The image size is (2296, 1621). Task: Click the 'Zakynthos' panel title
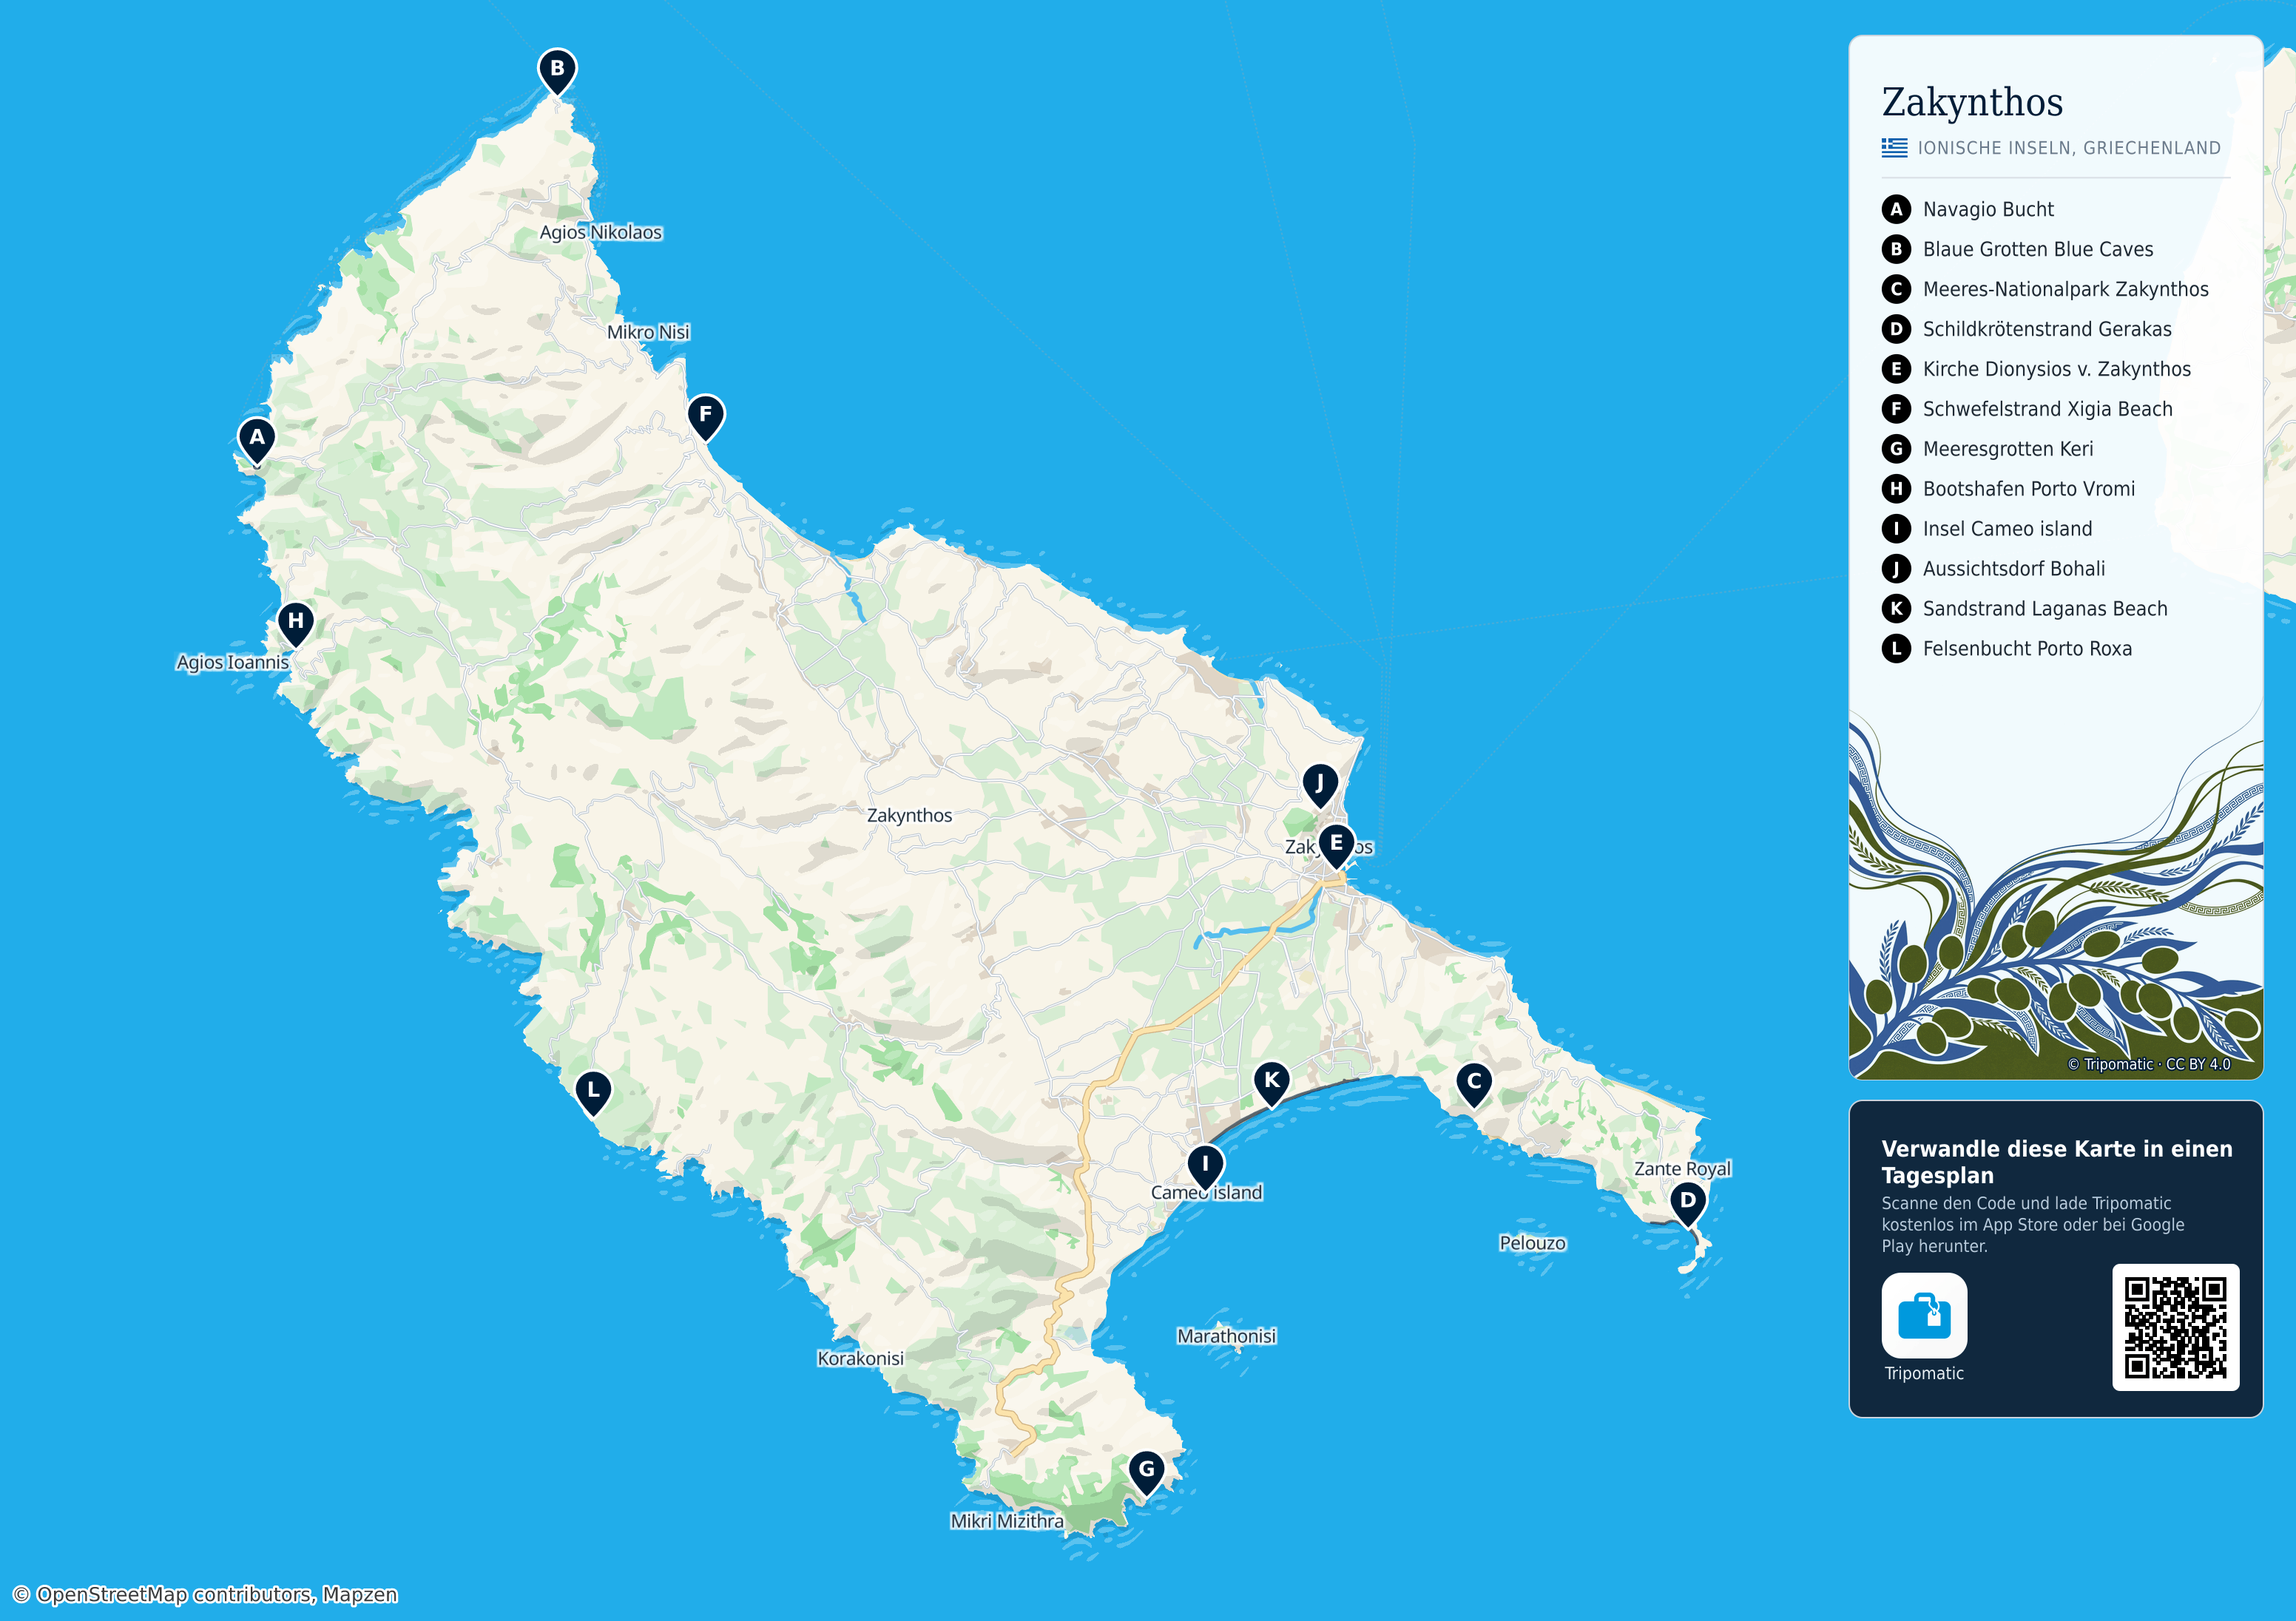coord(1972,103)
